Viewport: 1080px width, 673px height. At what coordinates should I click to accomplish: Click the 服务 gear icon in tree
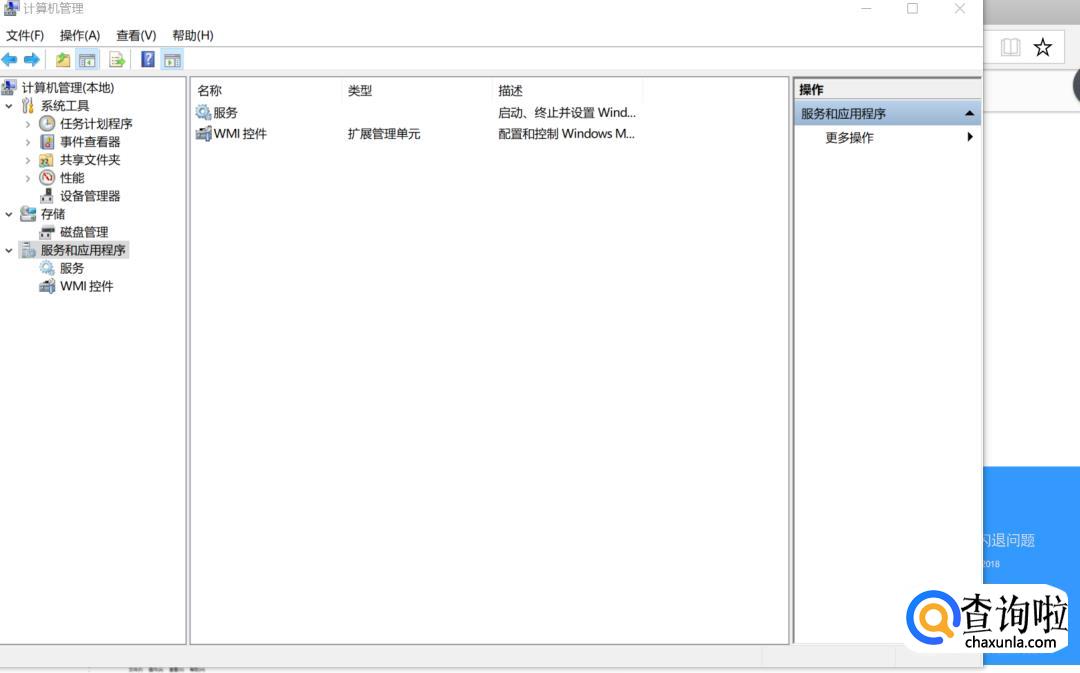pos(47,268)
